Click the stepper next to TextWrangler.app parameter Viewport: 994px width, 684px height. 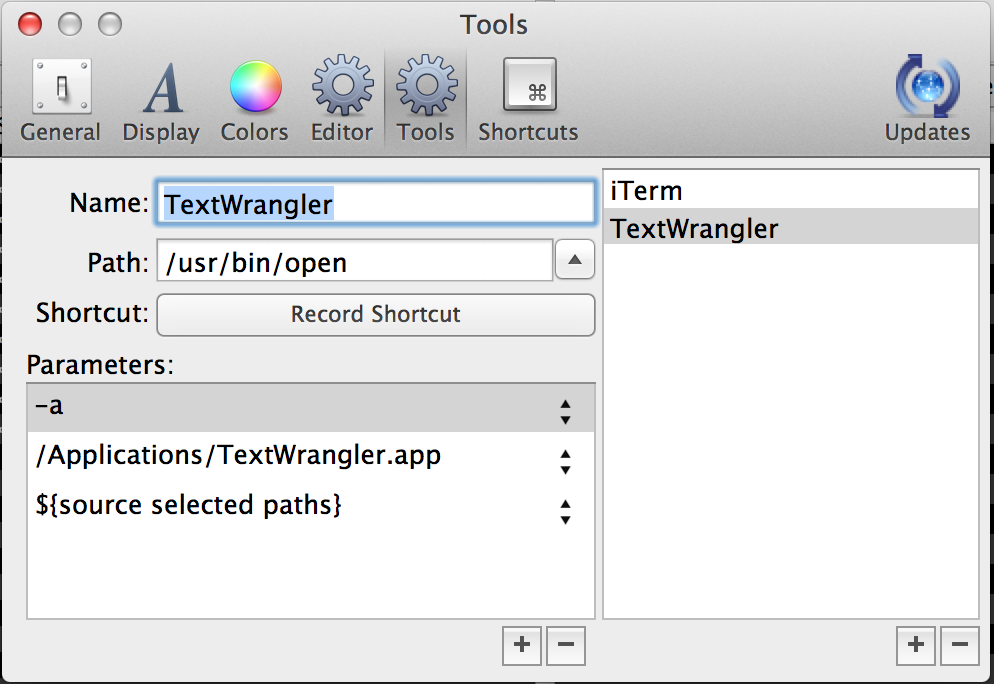point(565,457)
